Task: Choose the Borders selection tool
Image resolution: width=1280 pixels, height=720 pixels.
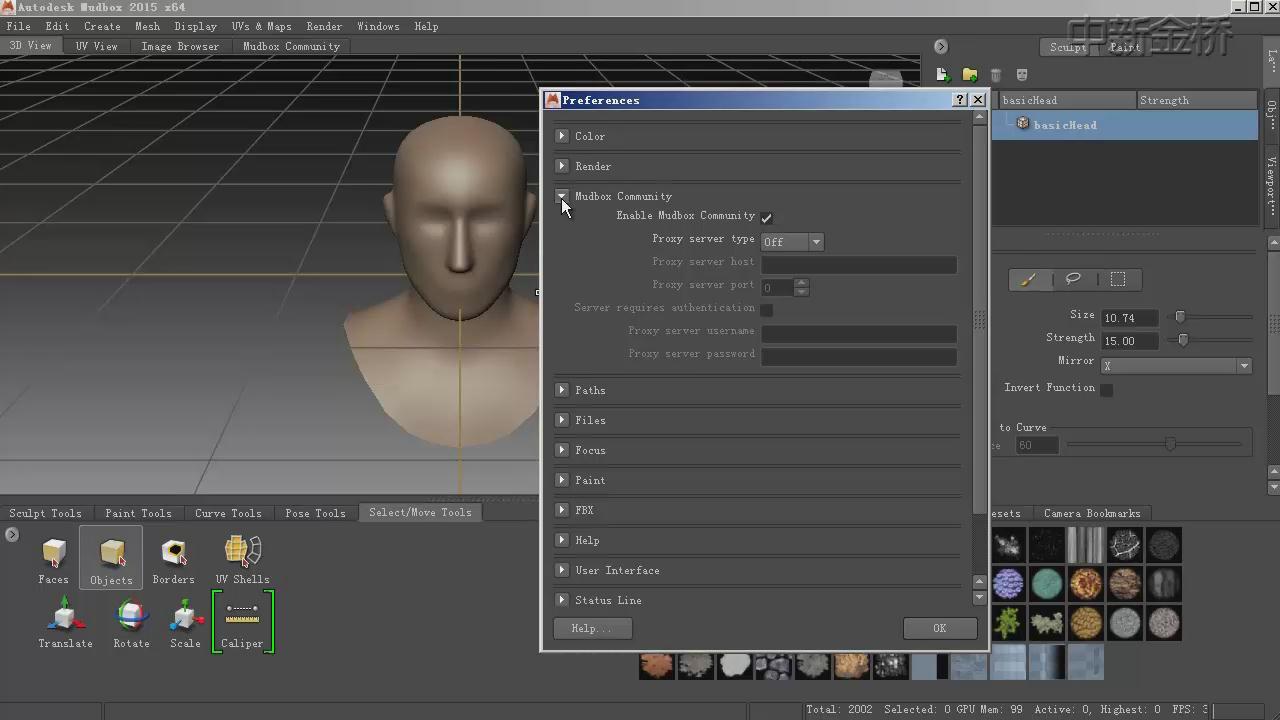Action: (x=173, y=560)
